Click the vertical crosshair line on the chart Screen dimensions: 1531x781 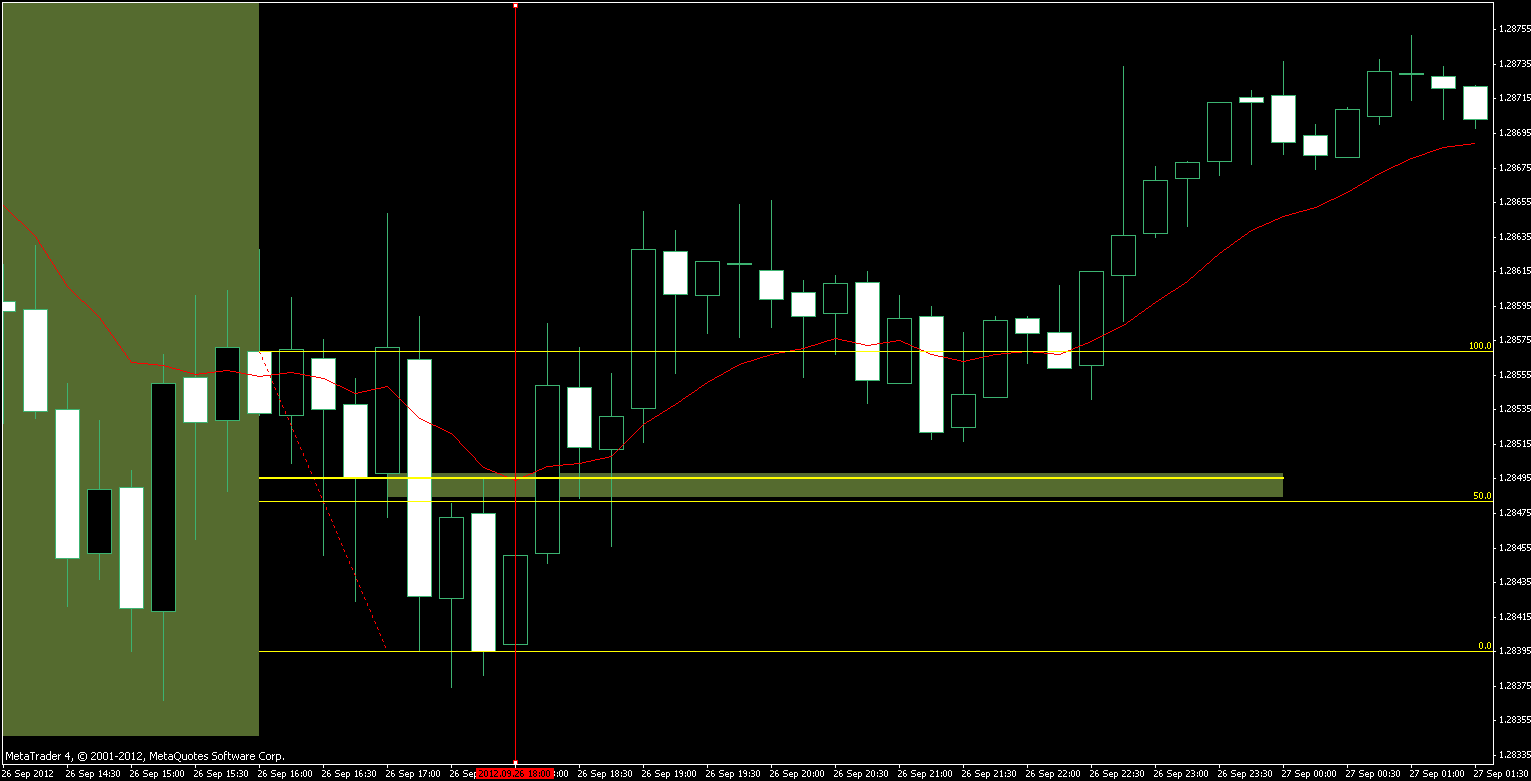coord(516,150)
